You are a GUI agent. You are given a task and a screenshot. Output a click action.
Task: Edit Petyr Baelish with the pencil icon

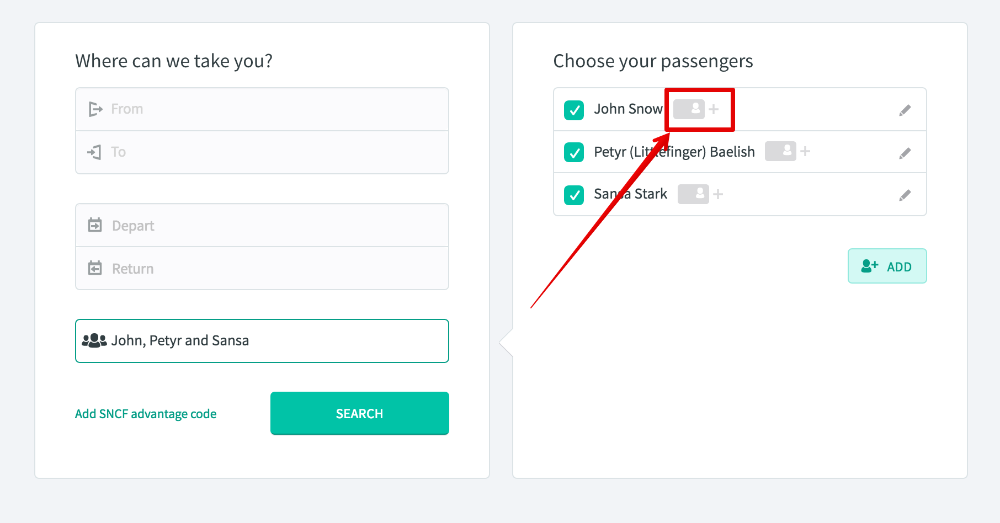pos(905,153)
